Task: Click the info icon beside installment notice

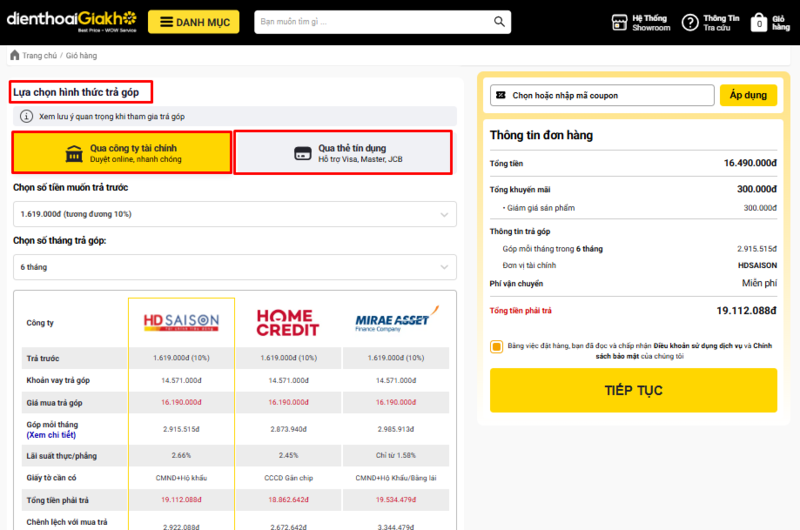Action: click(27, 117)
